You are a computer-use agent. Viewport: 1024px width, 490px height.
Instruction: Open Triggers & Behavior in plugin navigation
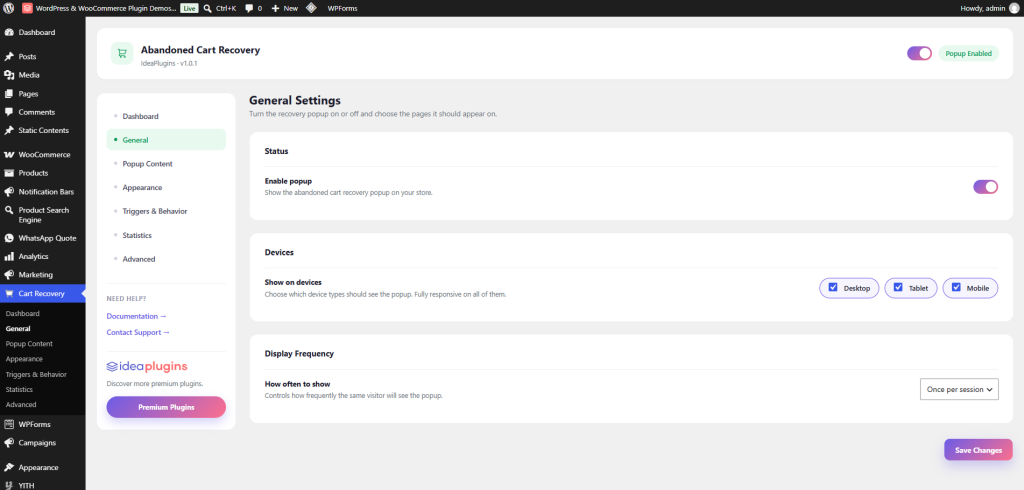point(167,211)
